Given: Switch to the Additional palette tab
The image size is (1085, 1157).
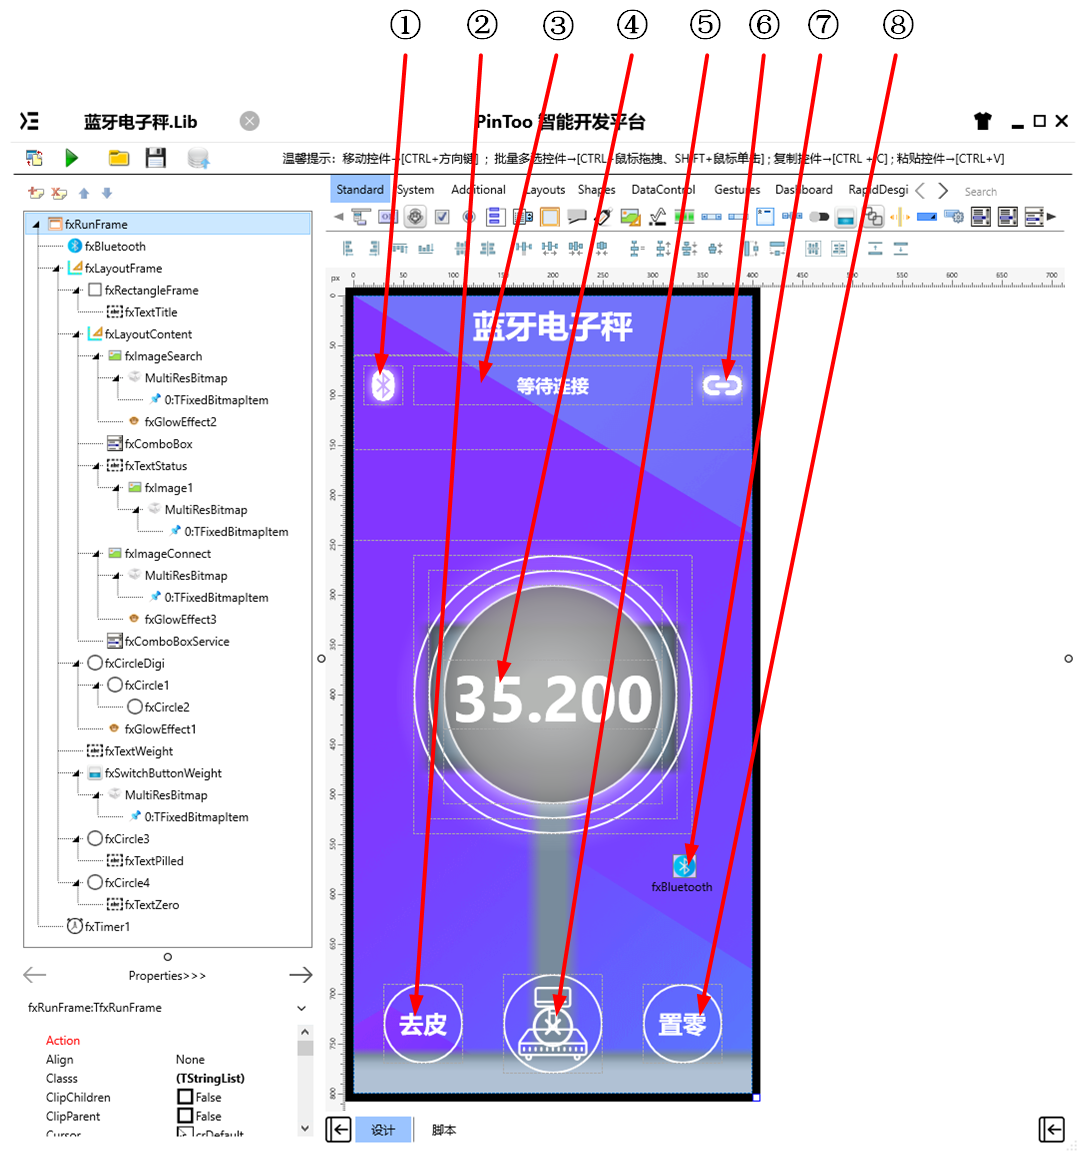Looking at the screenshot, I should point(478,190).
